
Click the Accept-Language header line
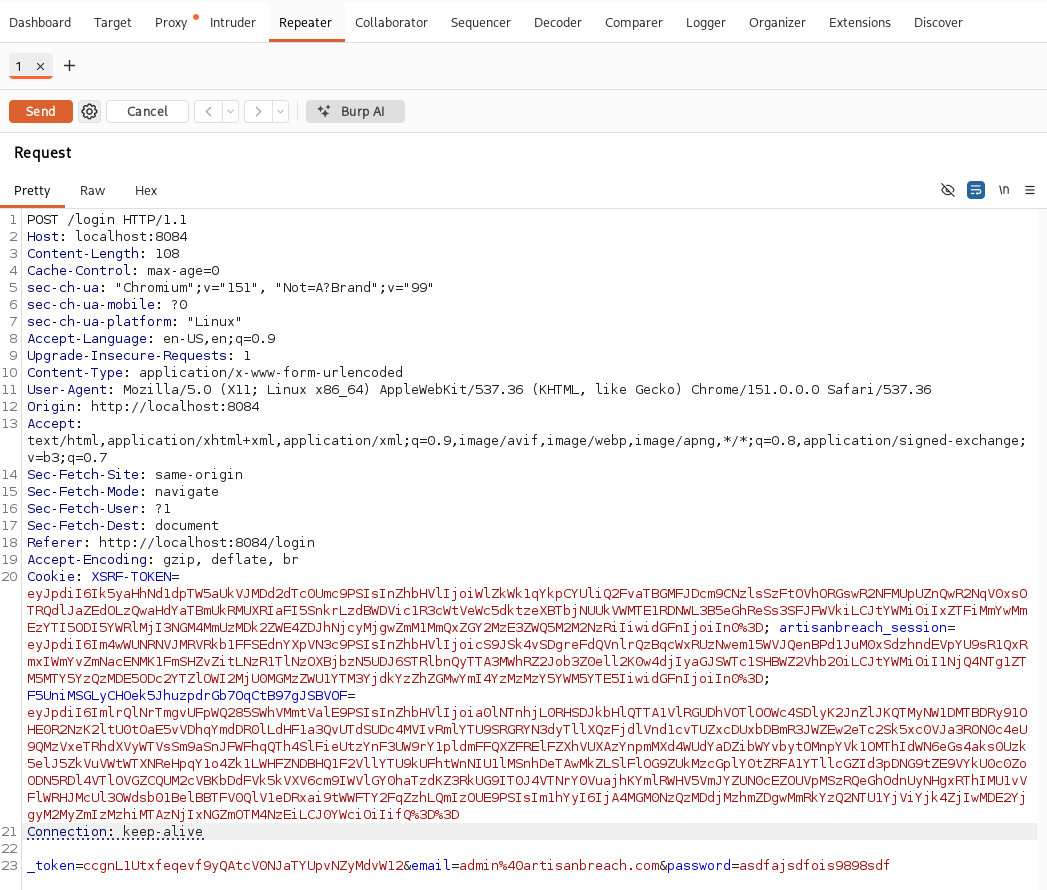151,339
